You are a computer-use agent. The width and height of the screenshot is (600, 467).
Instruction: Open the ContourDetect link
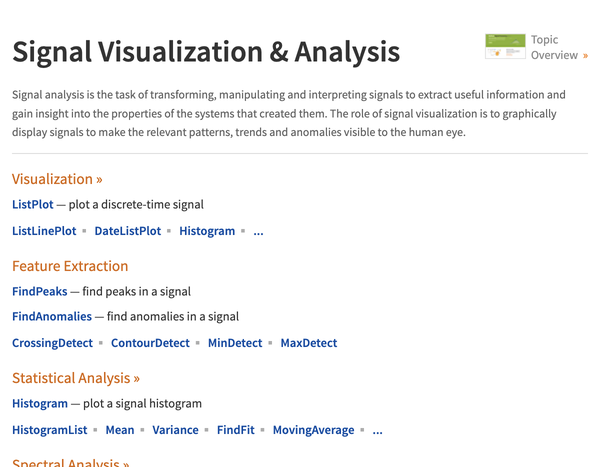(150, 343)
